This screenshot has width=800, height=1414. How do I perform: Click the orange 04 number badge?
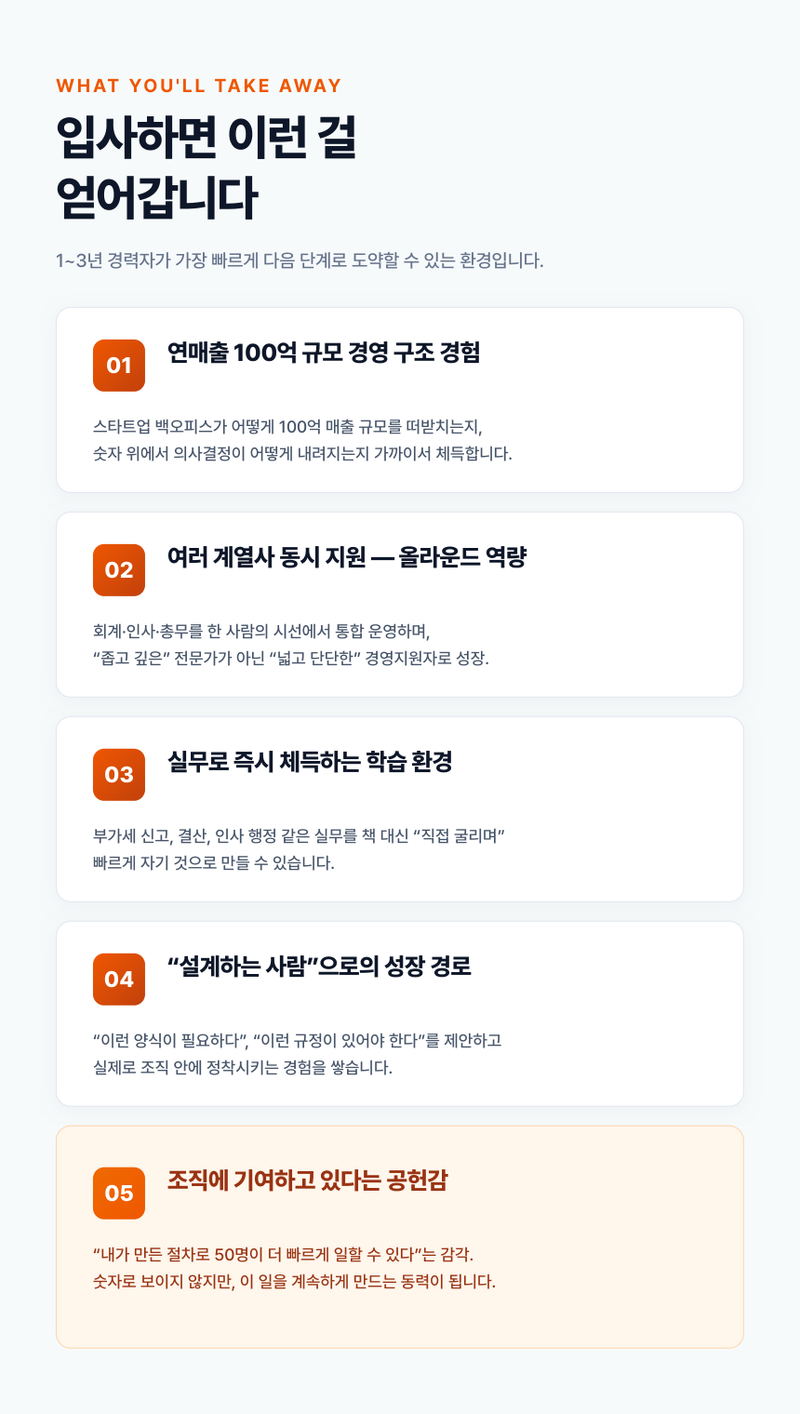click(119, 979)
